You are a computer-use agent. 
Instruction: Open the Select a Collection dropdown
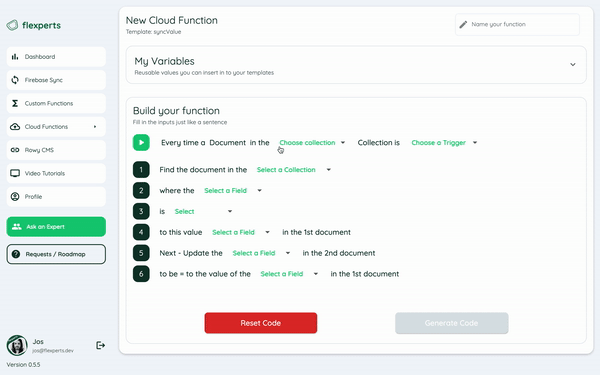click(x=293, y=170)
